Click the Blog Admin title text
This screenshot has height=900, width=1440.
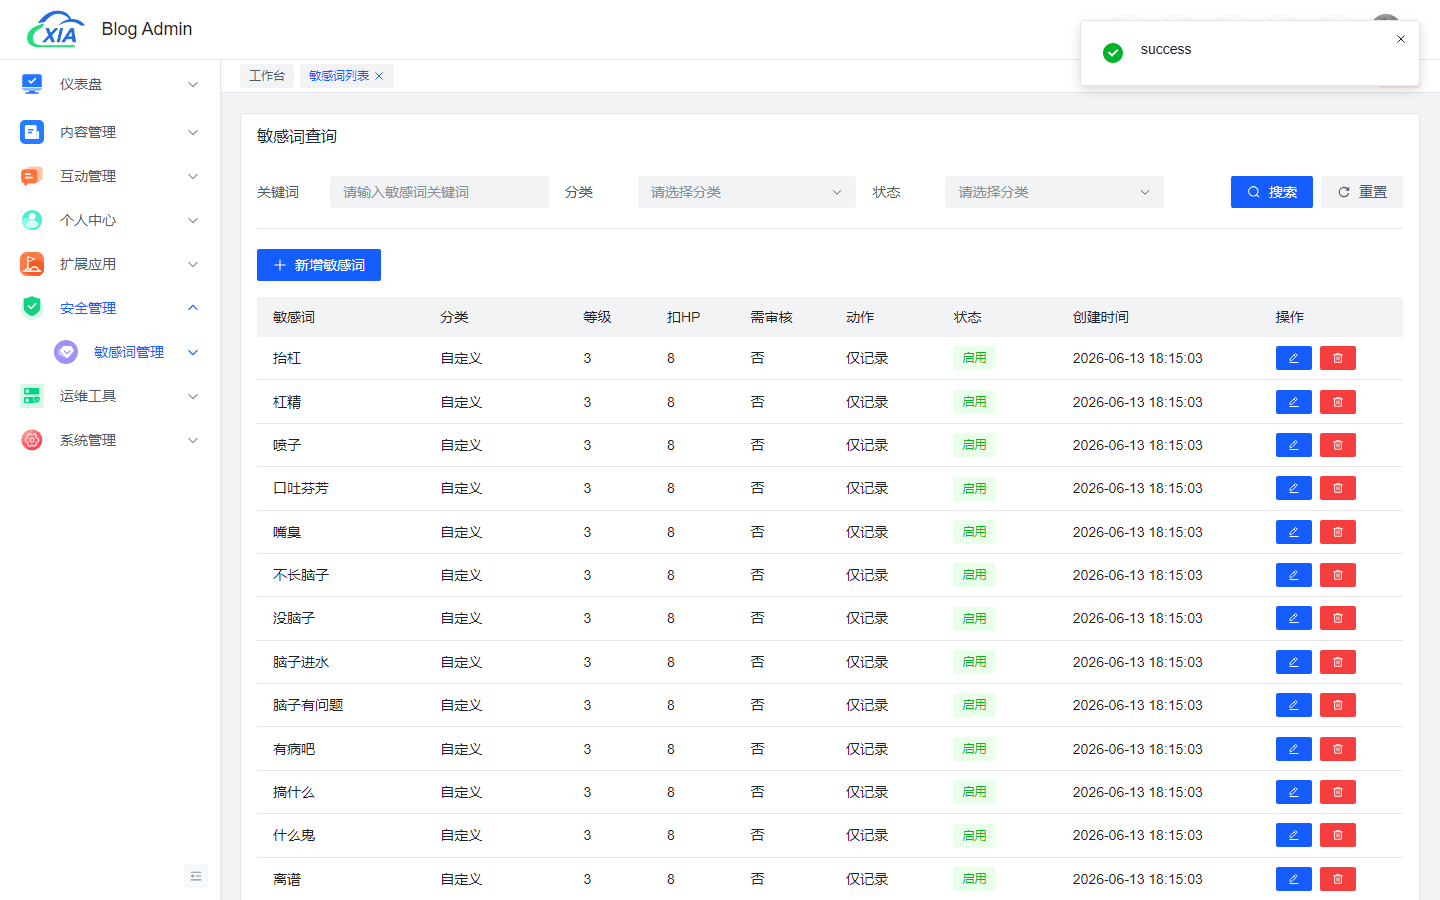point(147,29)
